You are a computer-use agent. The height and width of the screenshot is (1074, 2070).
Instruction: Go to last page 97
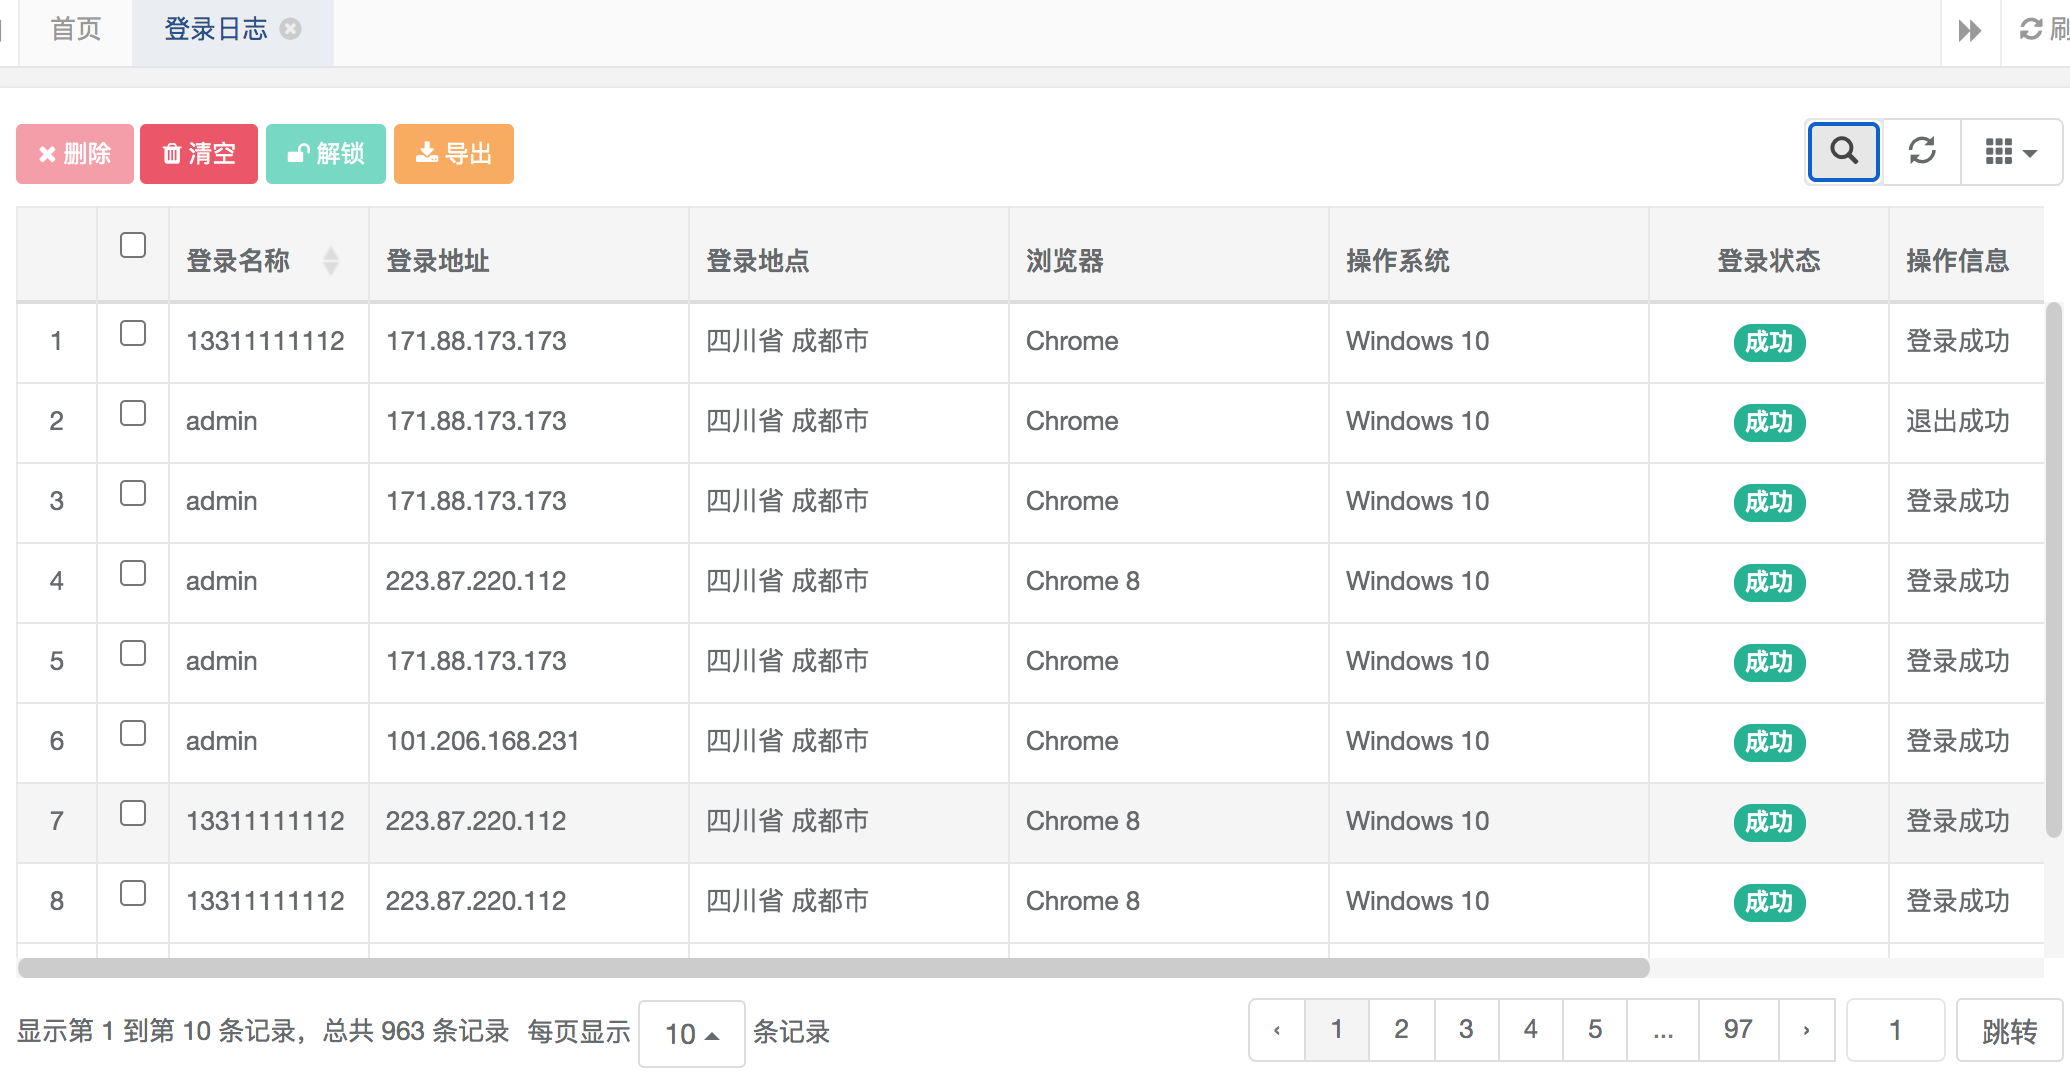1738,1030
